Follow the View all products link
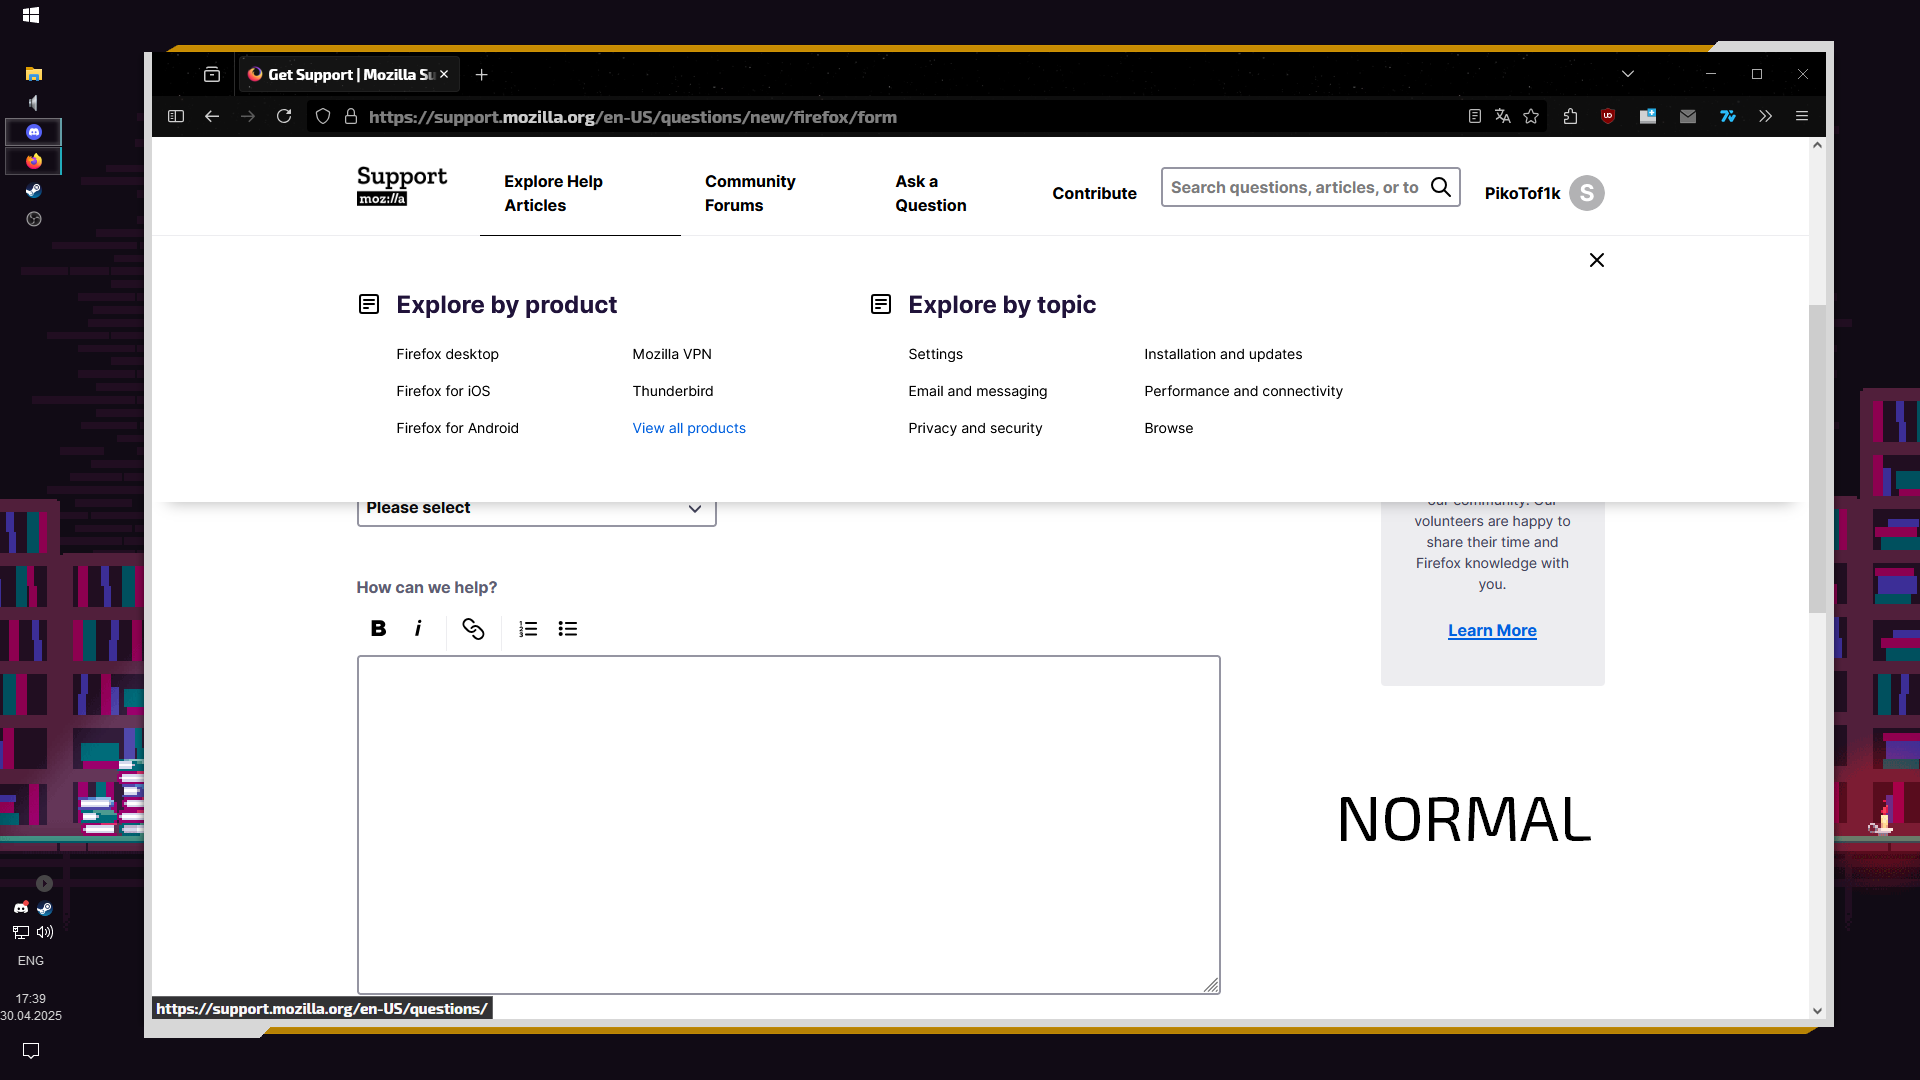Image resolution: width=1920 pixels, height=1080 pixels. pyautogui.click(x=688, y=428)
